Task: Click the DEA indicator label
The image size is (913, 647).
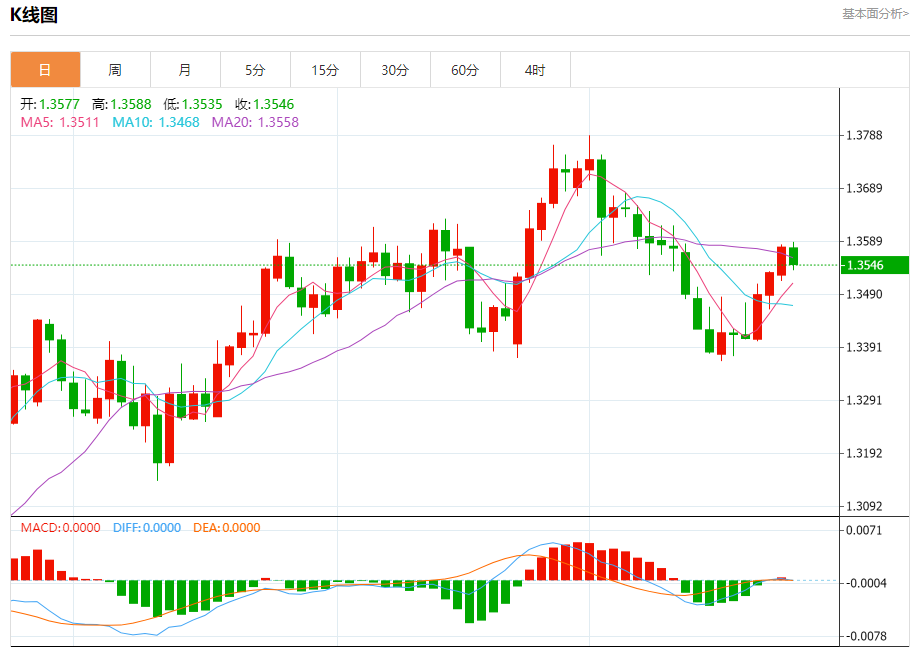Action: pyautogui.click(x=227, y=528)
